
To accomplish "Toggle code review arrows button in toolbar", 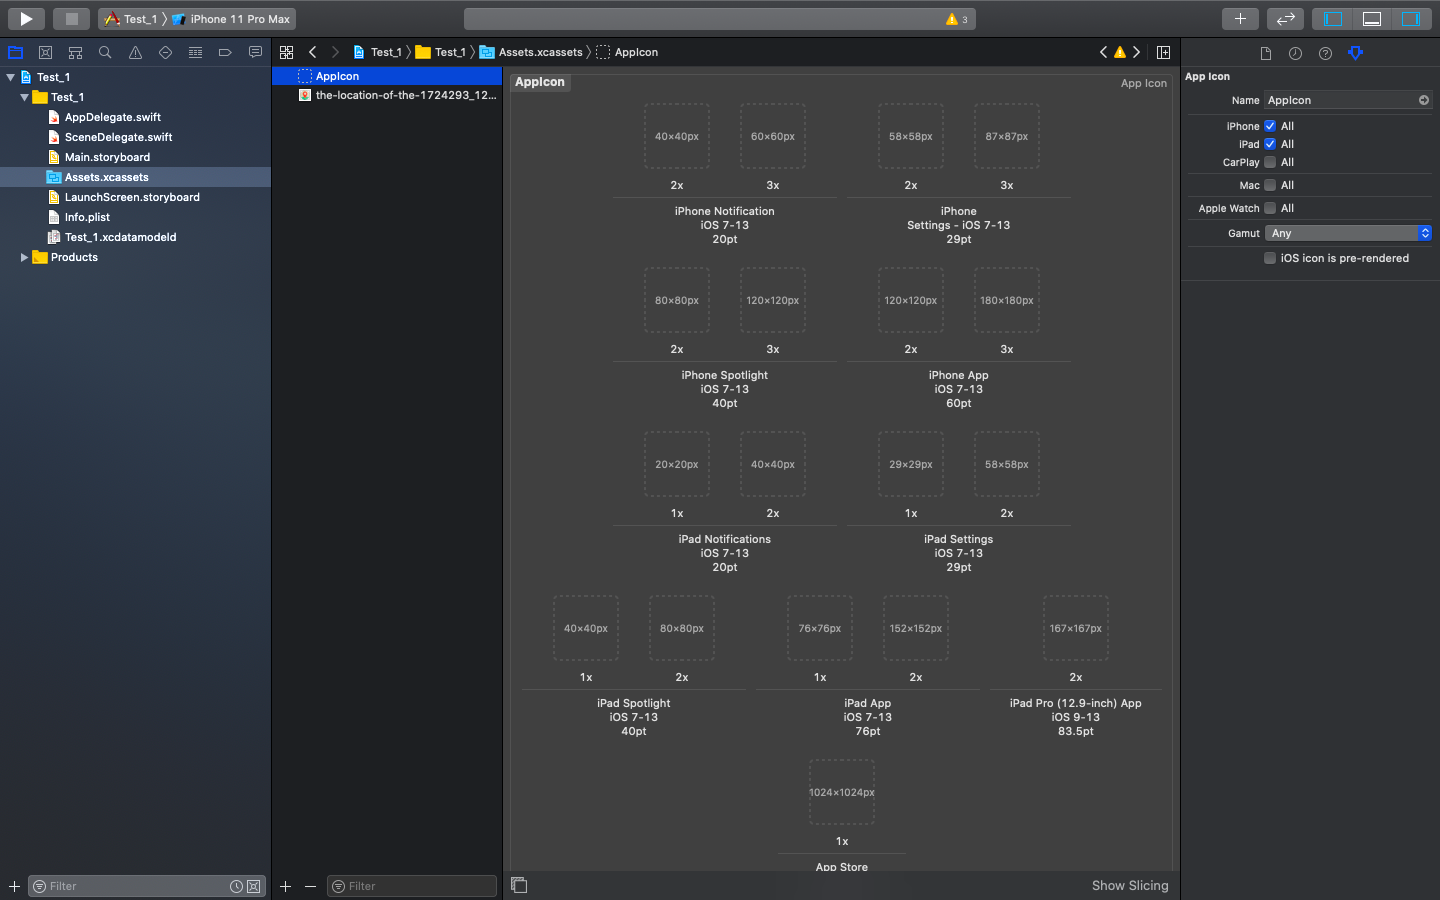I will tap(1285, 18).
